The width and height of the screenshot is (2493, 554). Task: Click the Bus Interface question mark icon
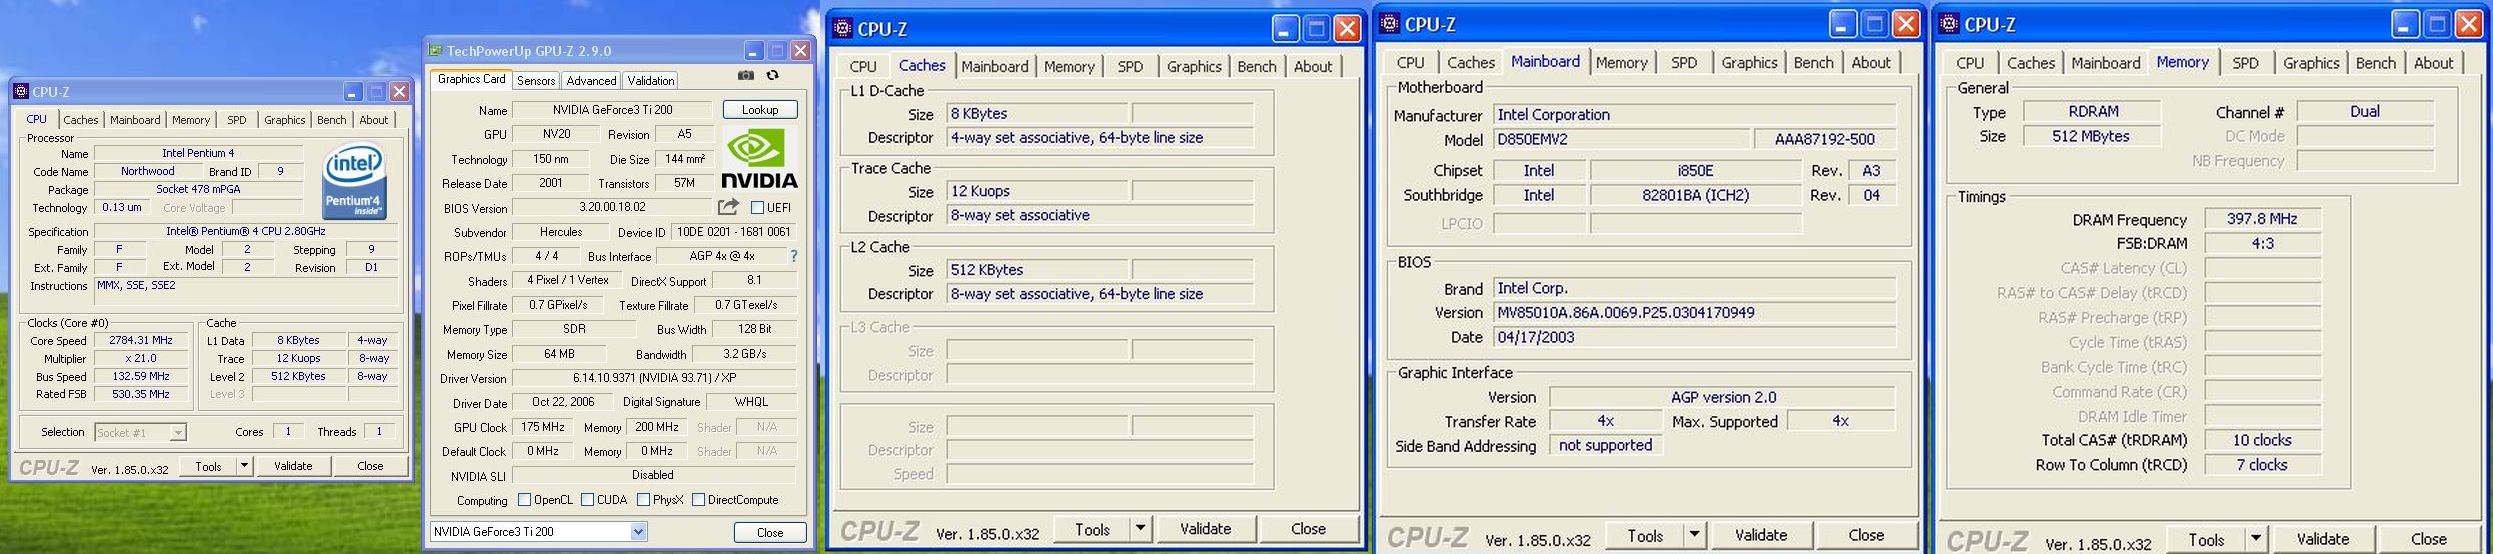pyautogui.click(x=794, y=256)
